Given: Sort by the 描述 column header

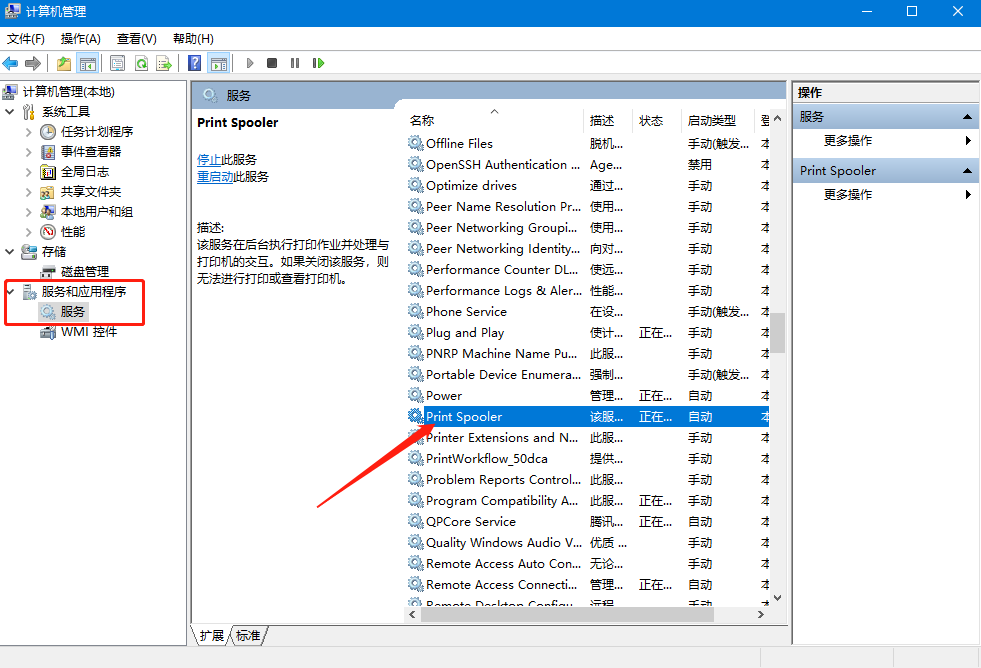Looking at the screenshot, I should point(608,120).
